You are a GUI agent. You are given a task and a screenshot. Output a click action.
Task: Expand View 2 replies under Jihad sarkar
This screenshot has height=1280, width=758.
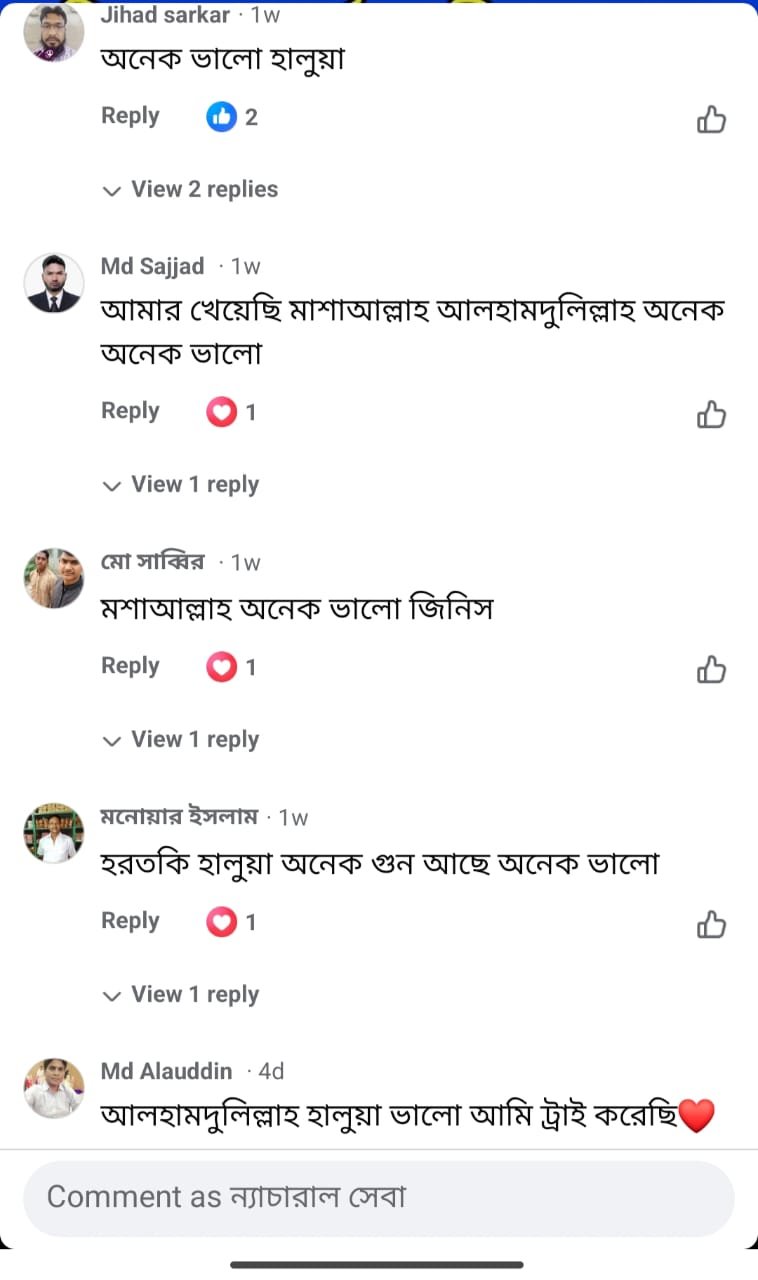[192, 189]
